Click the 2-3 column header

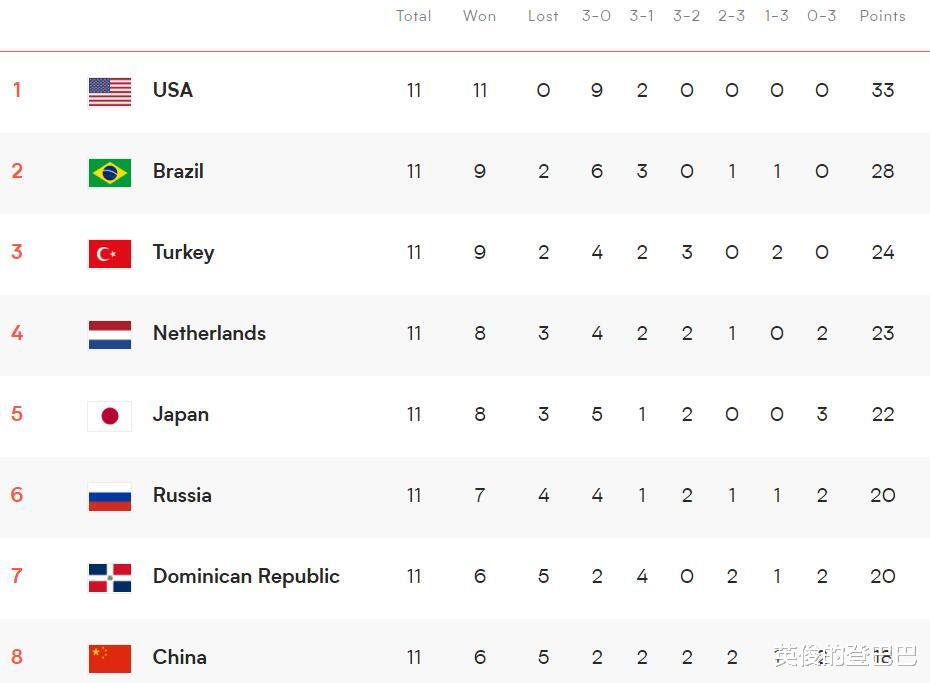[x=731, y=16]
